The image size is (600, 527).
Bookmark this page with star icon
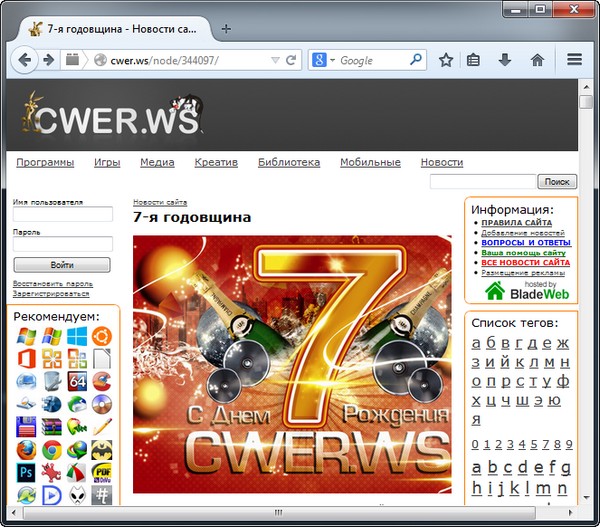point(446,60)
